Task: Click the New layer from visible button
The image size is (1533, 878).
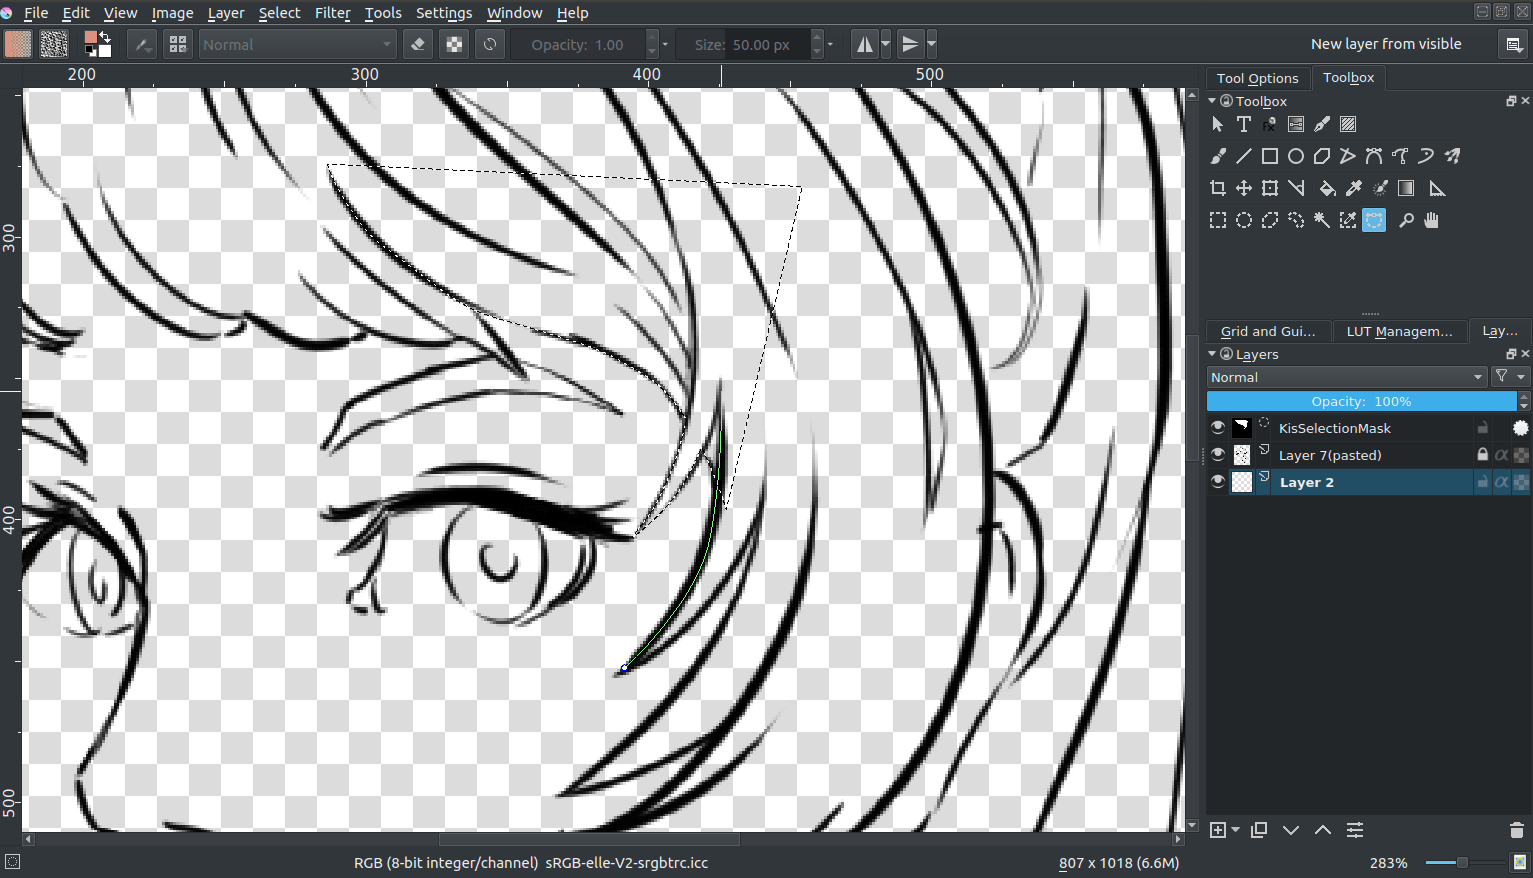Action: (1386, 44)
